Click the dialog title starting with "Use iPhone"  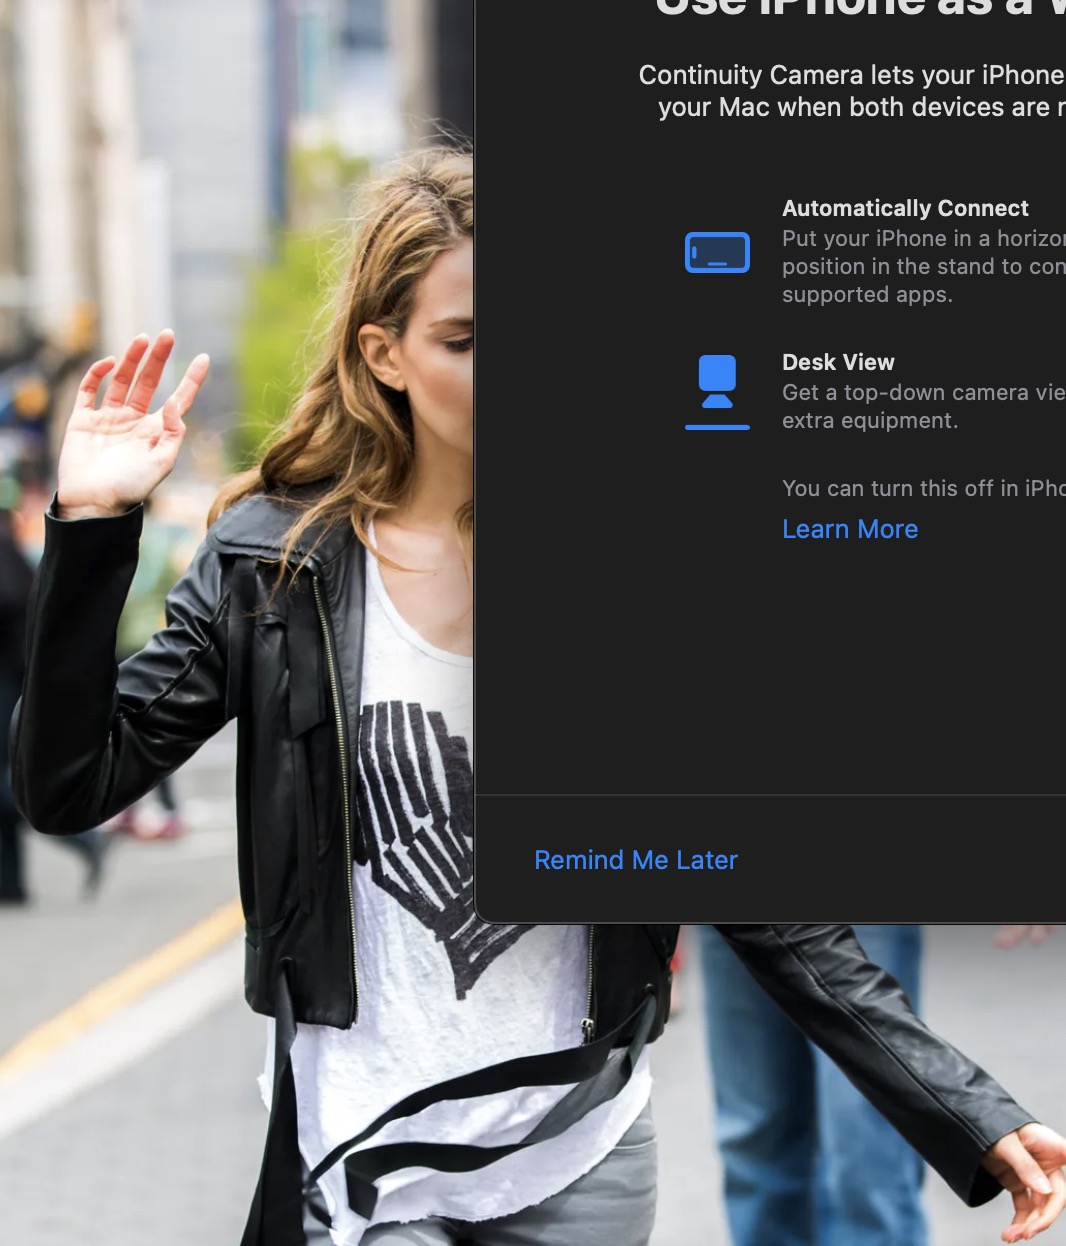point(858,10)
